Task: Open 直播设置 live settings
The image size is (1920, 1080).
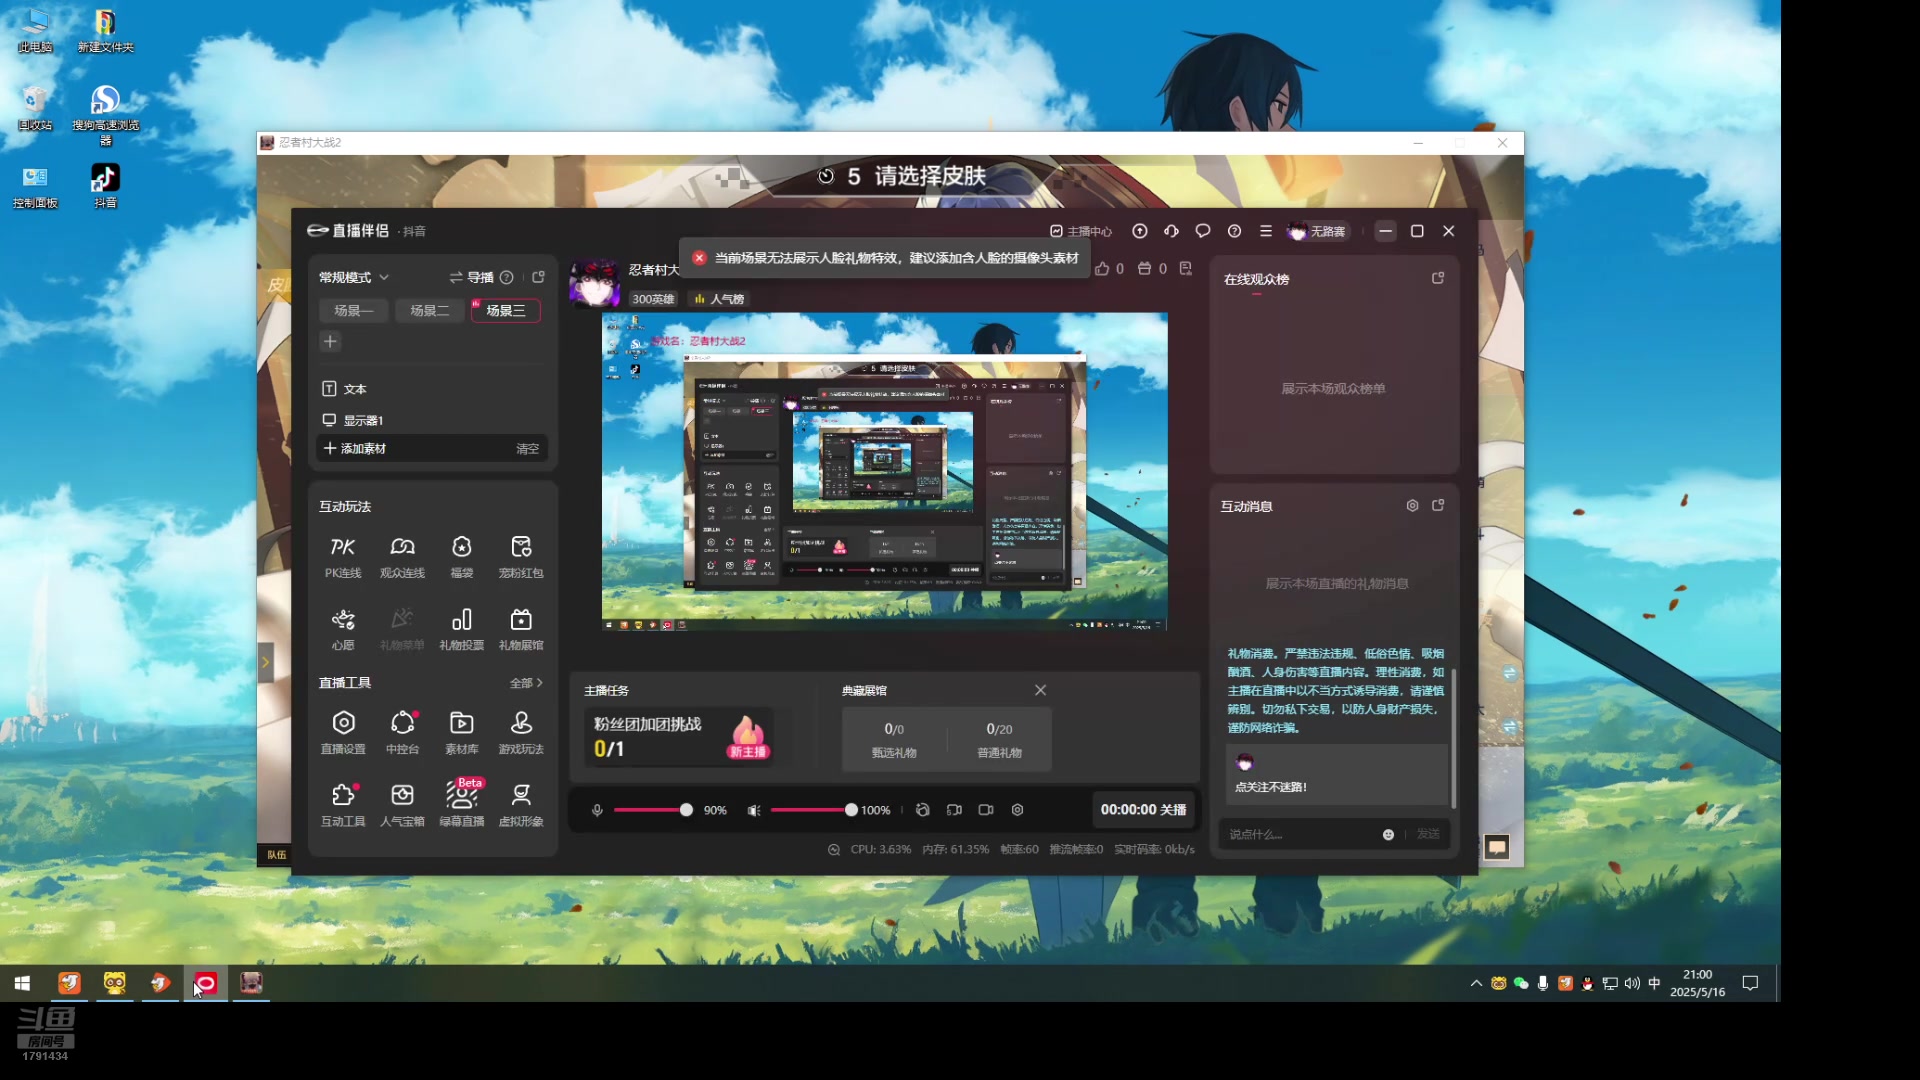Action: pos(342,733)
